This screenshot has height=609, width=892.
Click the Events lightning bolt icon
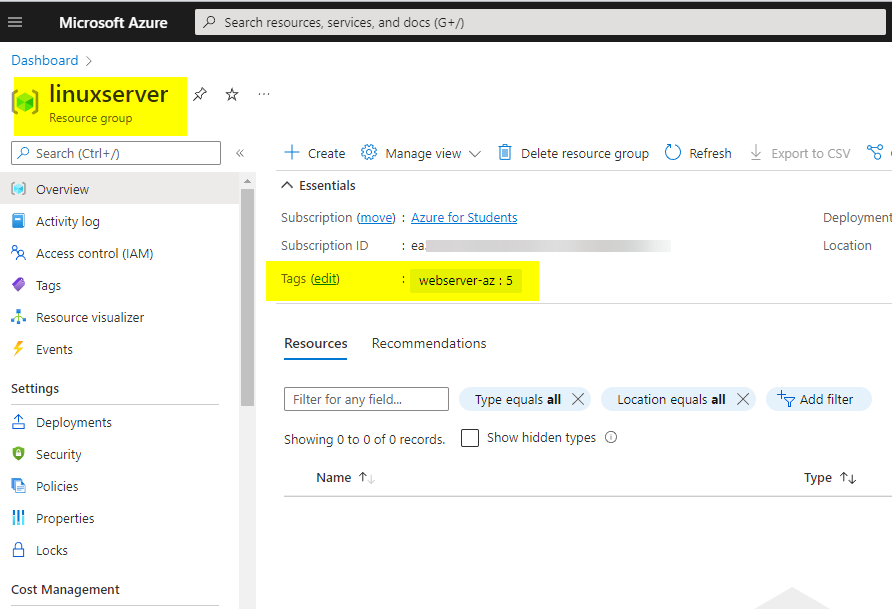point(18,349)
